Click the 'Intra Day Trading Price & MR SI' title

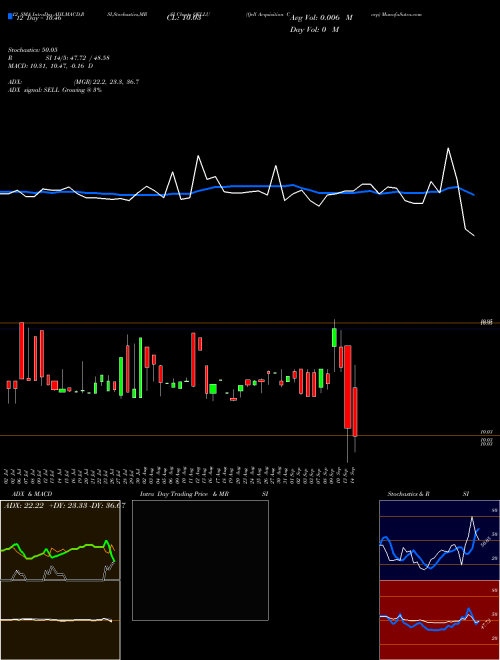point(204,494)
